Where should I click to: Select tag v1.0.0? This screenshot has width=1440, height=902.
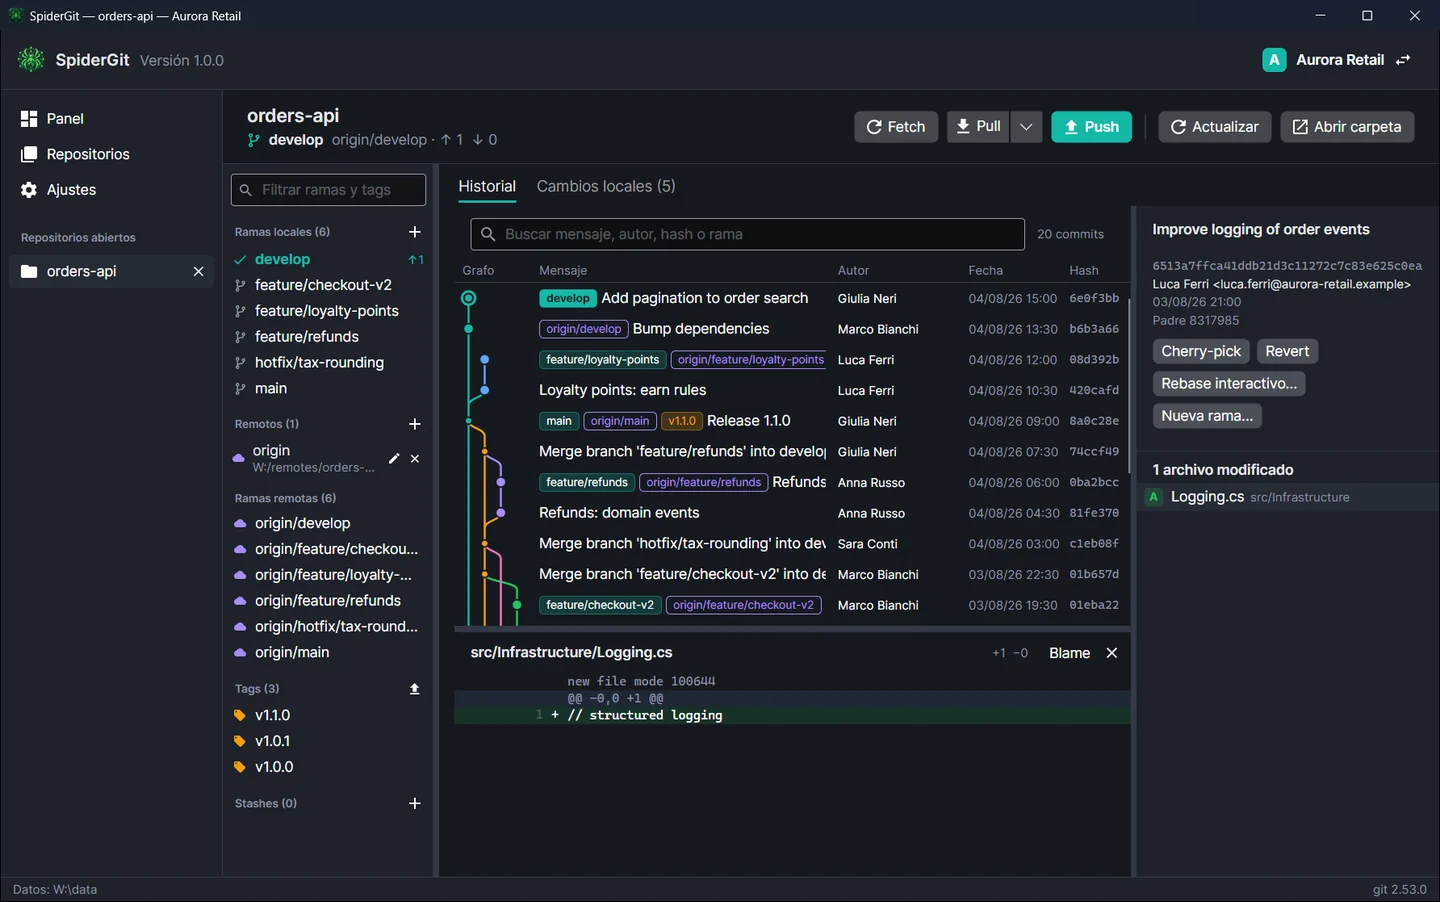[x=329, y=767]
